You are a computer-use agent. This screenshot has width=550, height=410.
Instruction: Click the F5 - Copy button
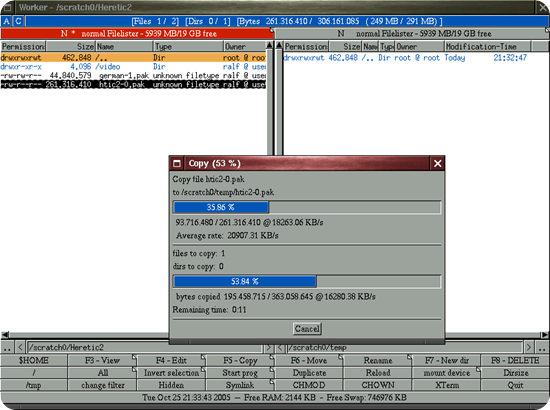click(240, 360)
